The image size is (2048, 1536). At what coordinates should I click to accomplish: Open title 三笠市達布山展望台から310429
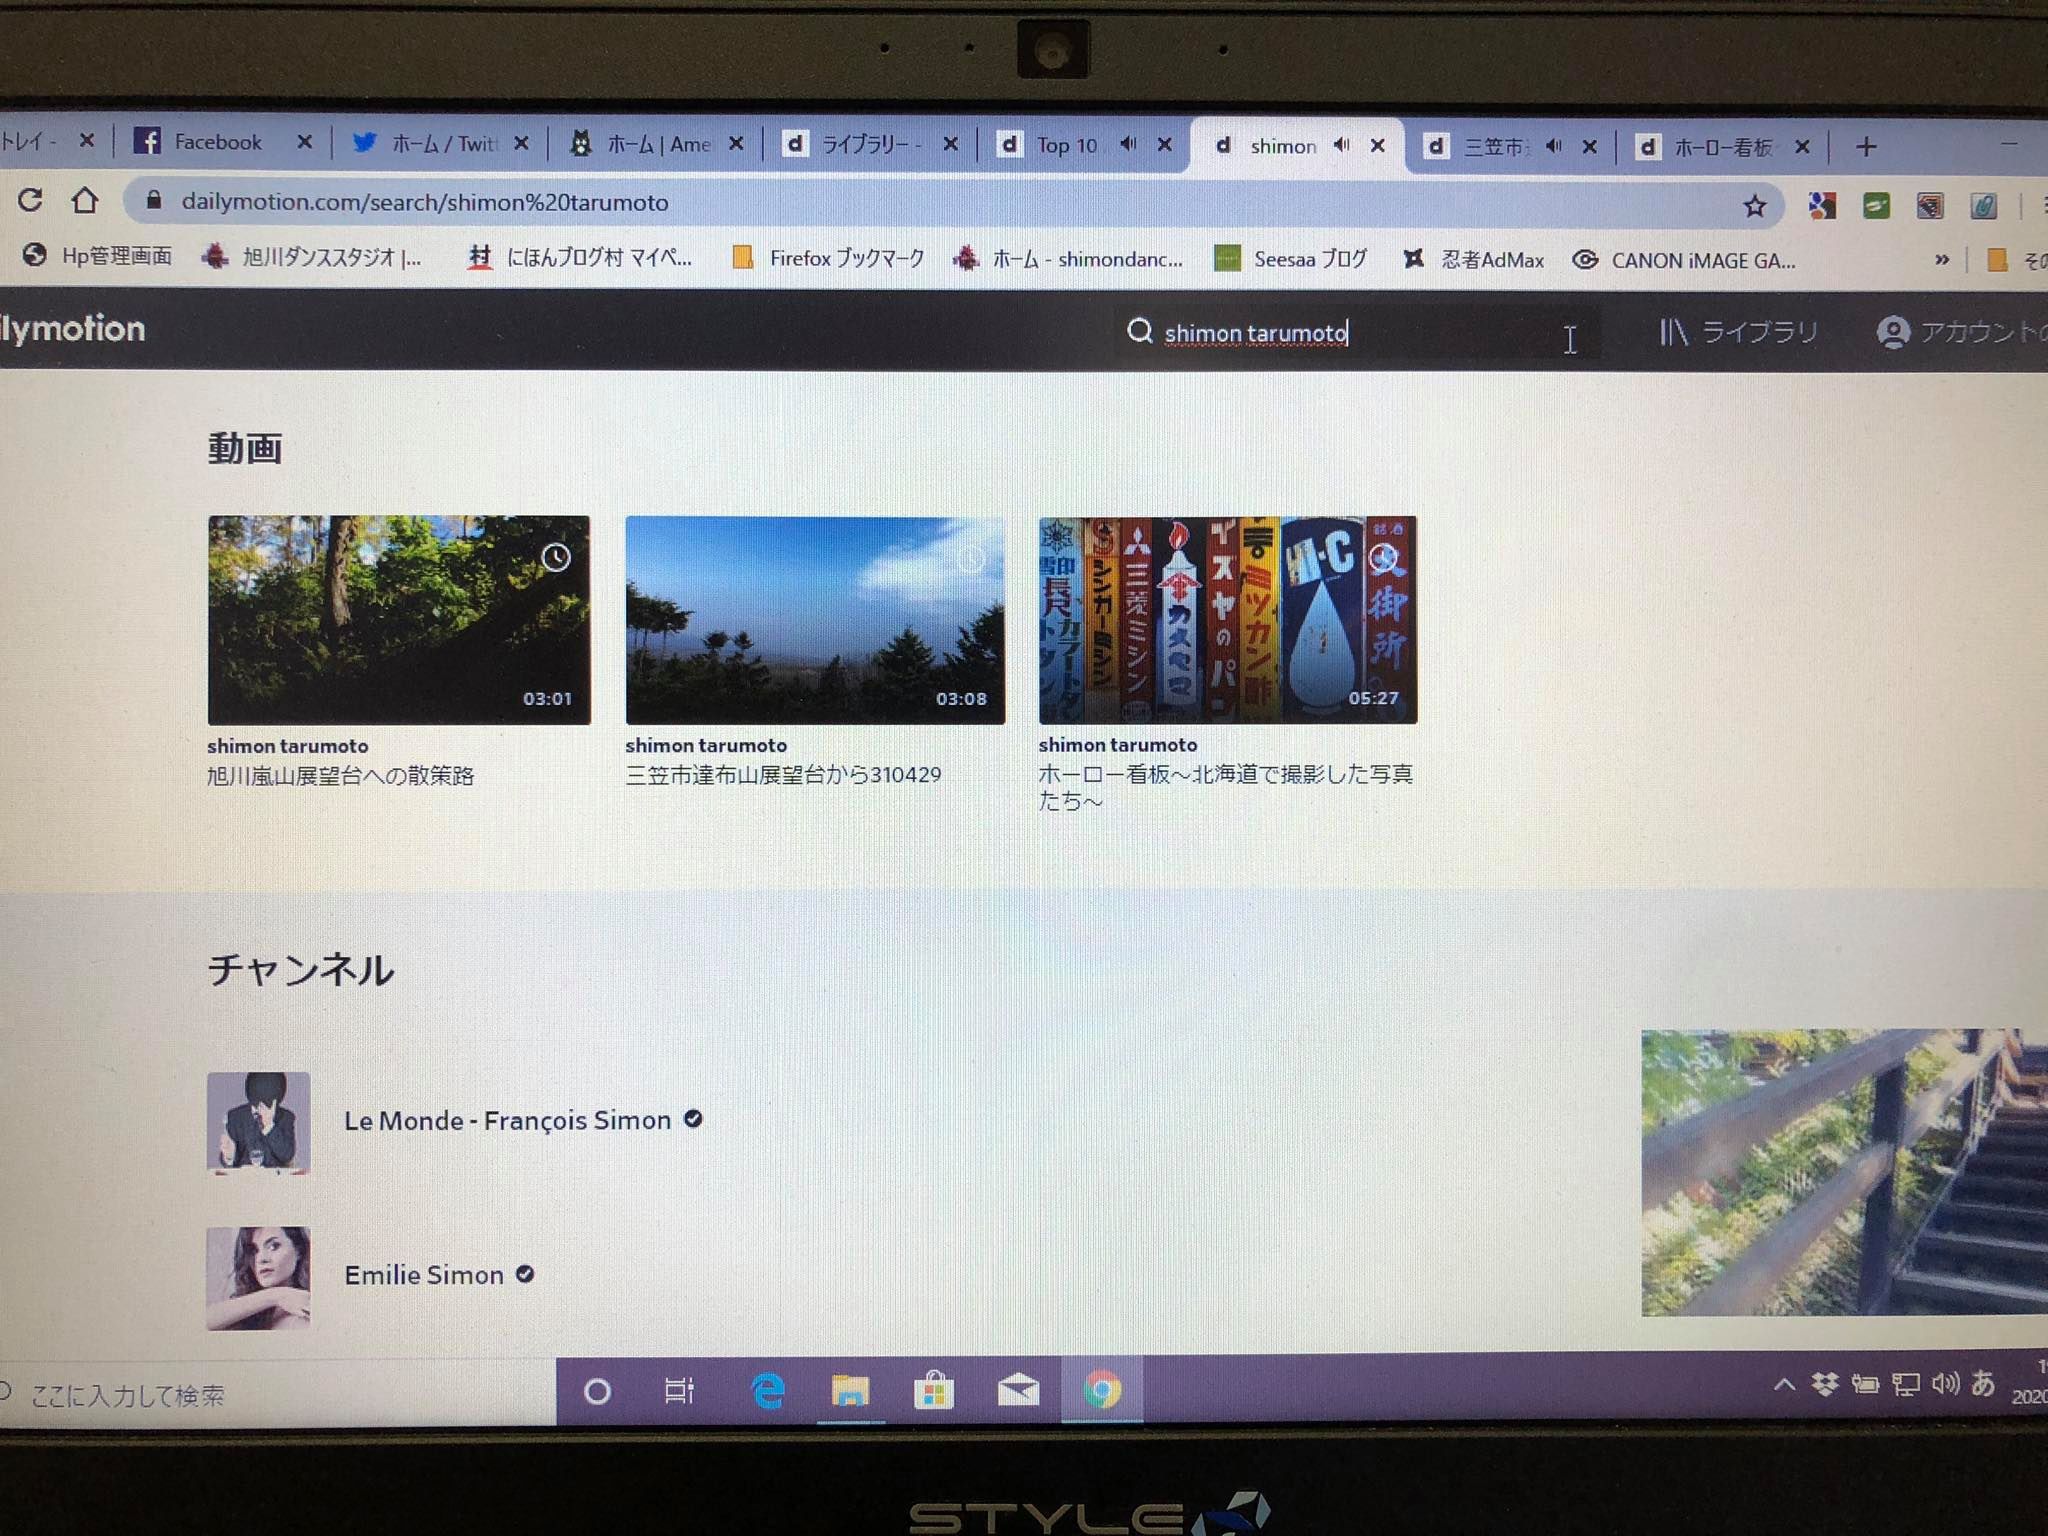click(783, 775)
